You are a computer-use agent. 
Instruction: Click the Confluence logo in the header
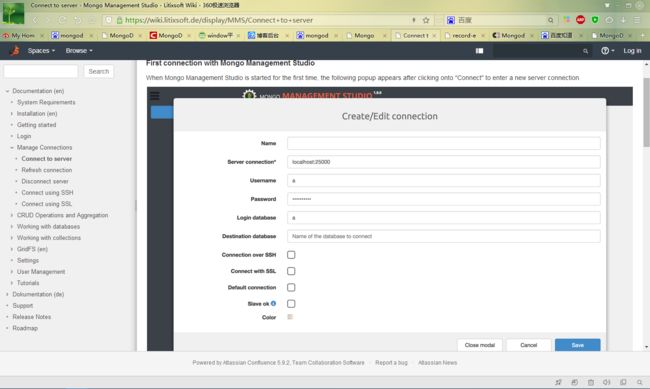click(x=15, y=51)
